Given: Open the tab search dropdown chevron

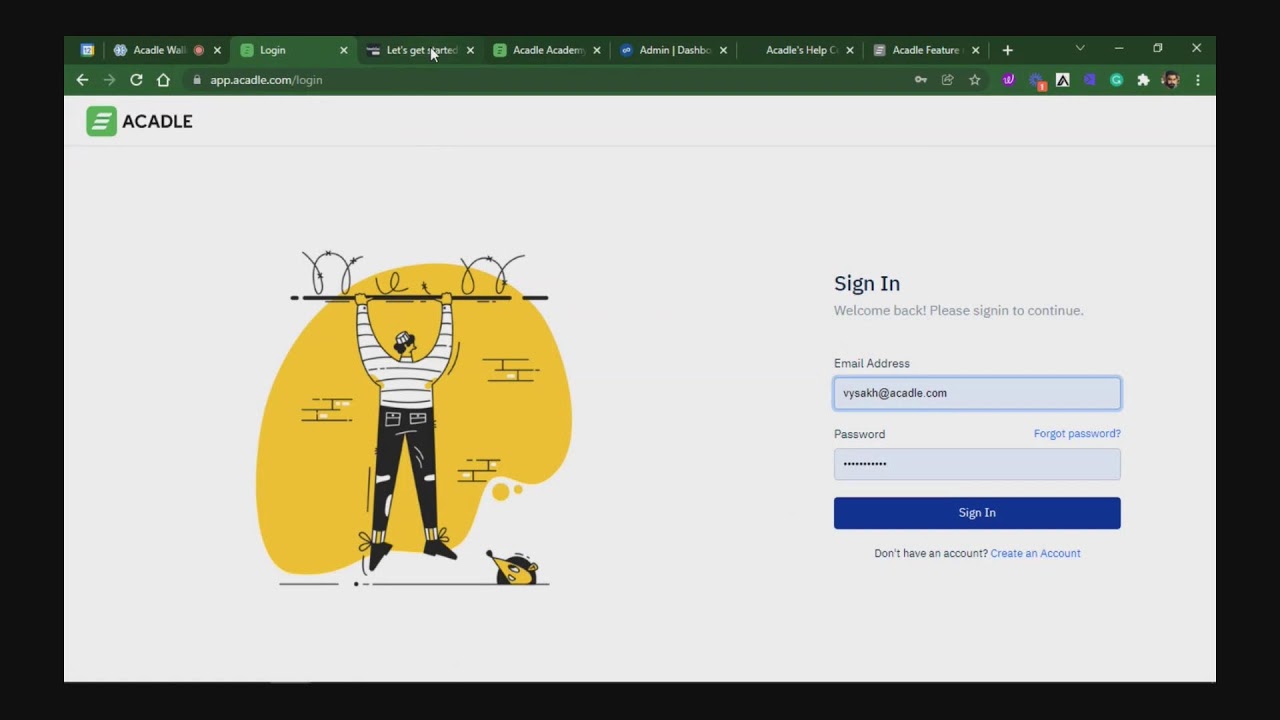Looking at the screenshot, I should pyautogui.click(x=1080, y=48).
